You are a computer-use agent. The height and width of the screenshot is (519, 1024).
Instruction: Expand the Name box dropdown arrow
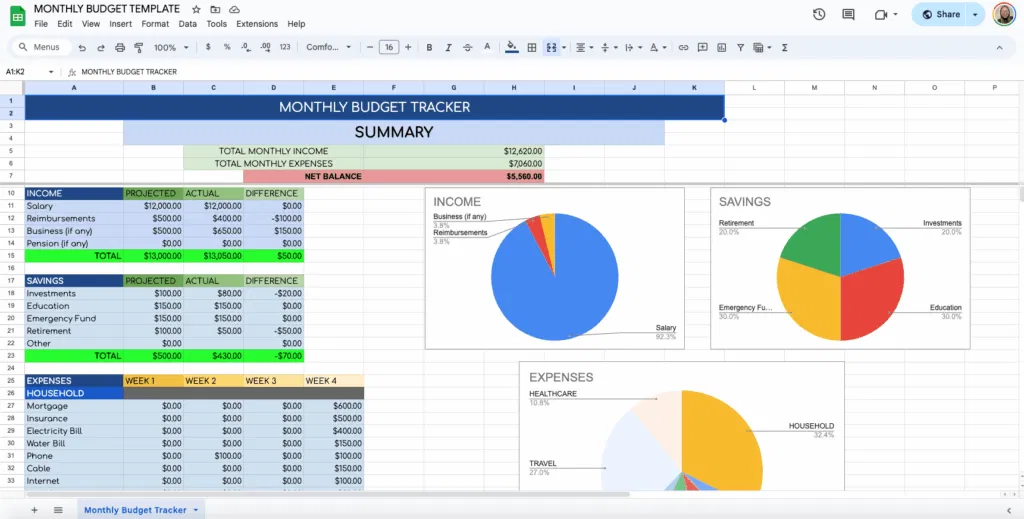pyautogui.click(x=51, y=72)
